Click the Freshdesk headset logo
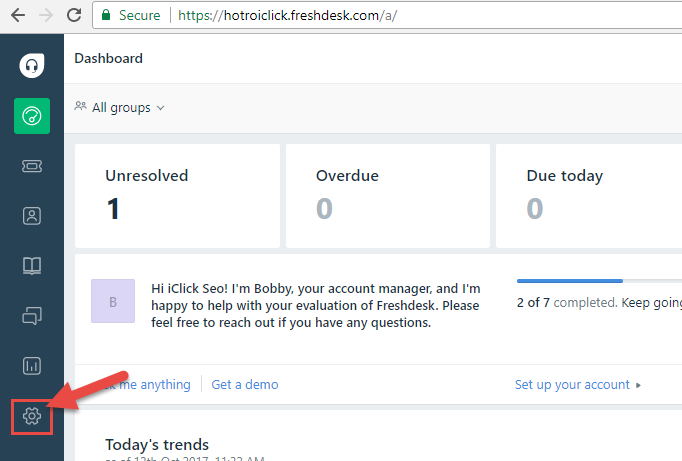 pos(32,66)
